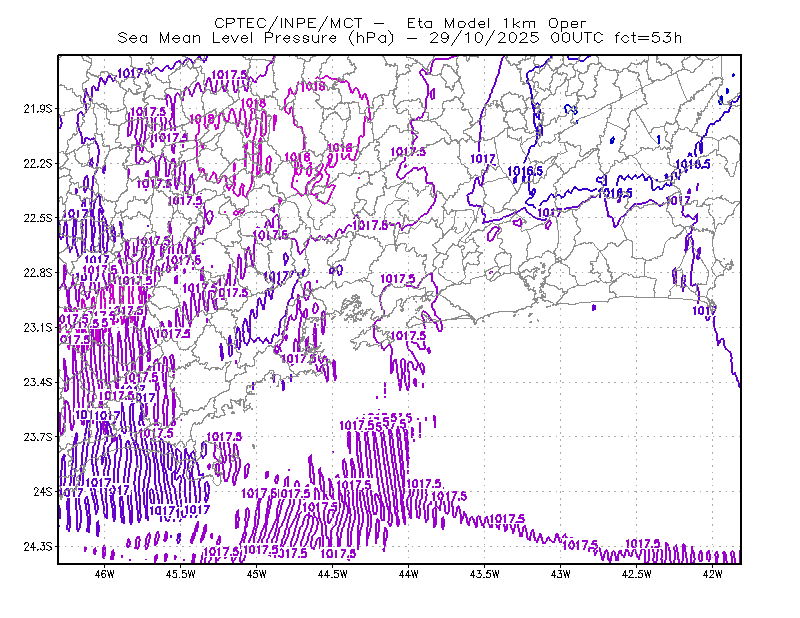The width and height of the screenshot is (800, 618).
Task: Click the 23.1S latitude axis label
Action: pyautogui.click(x=38, y=327)
